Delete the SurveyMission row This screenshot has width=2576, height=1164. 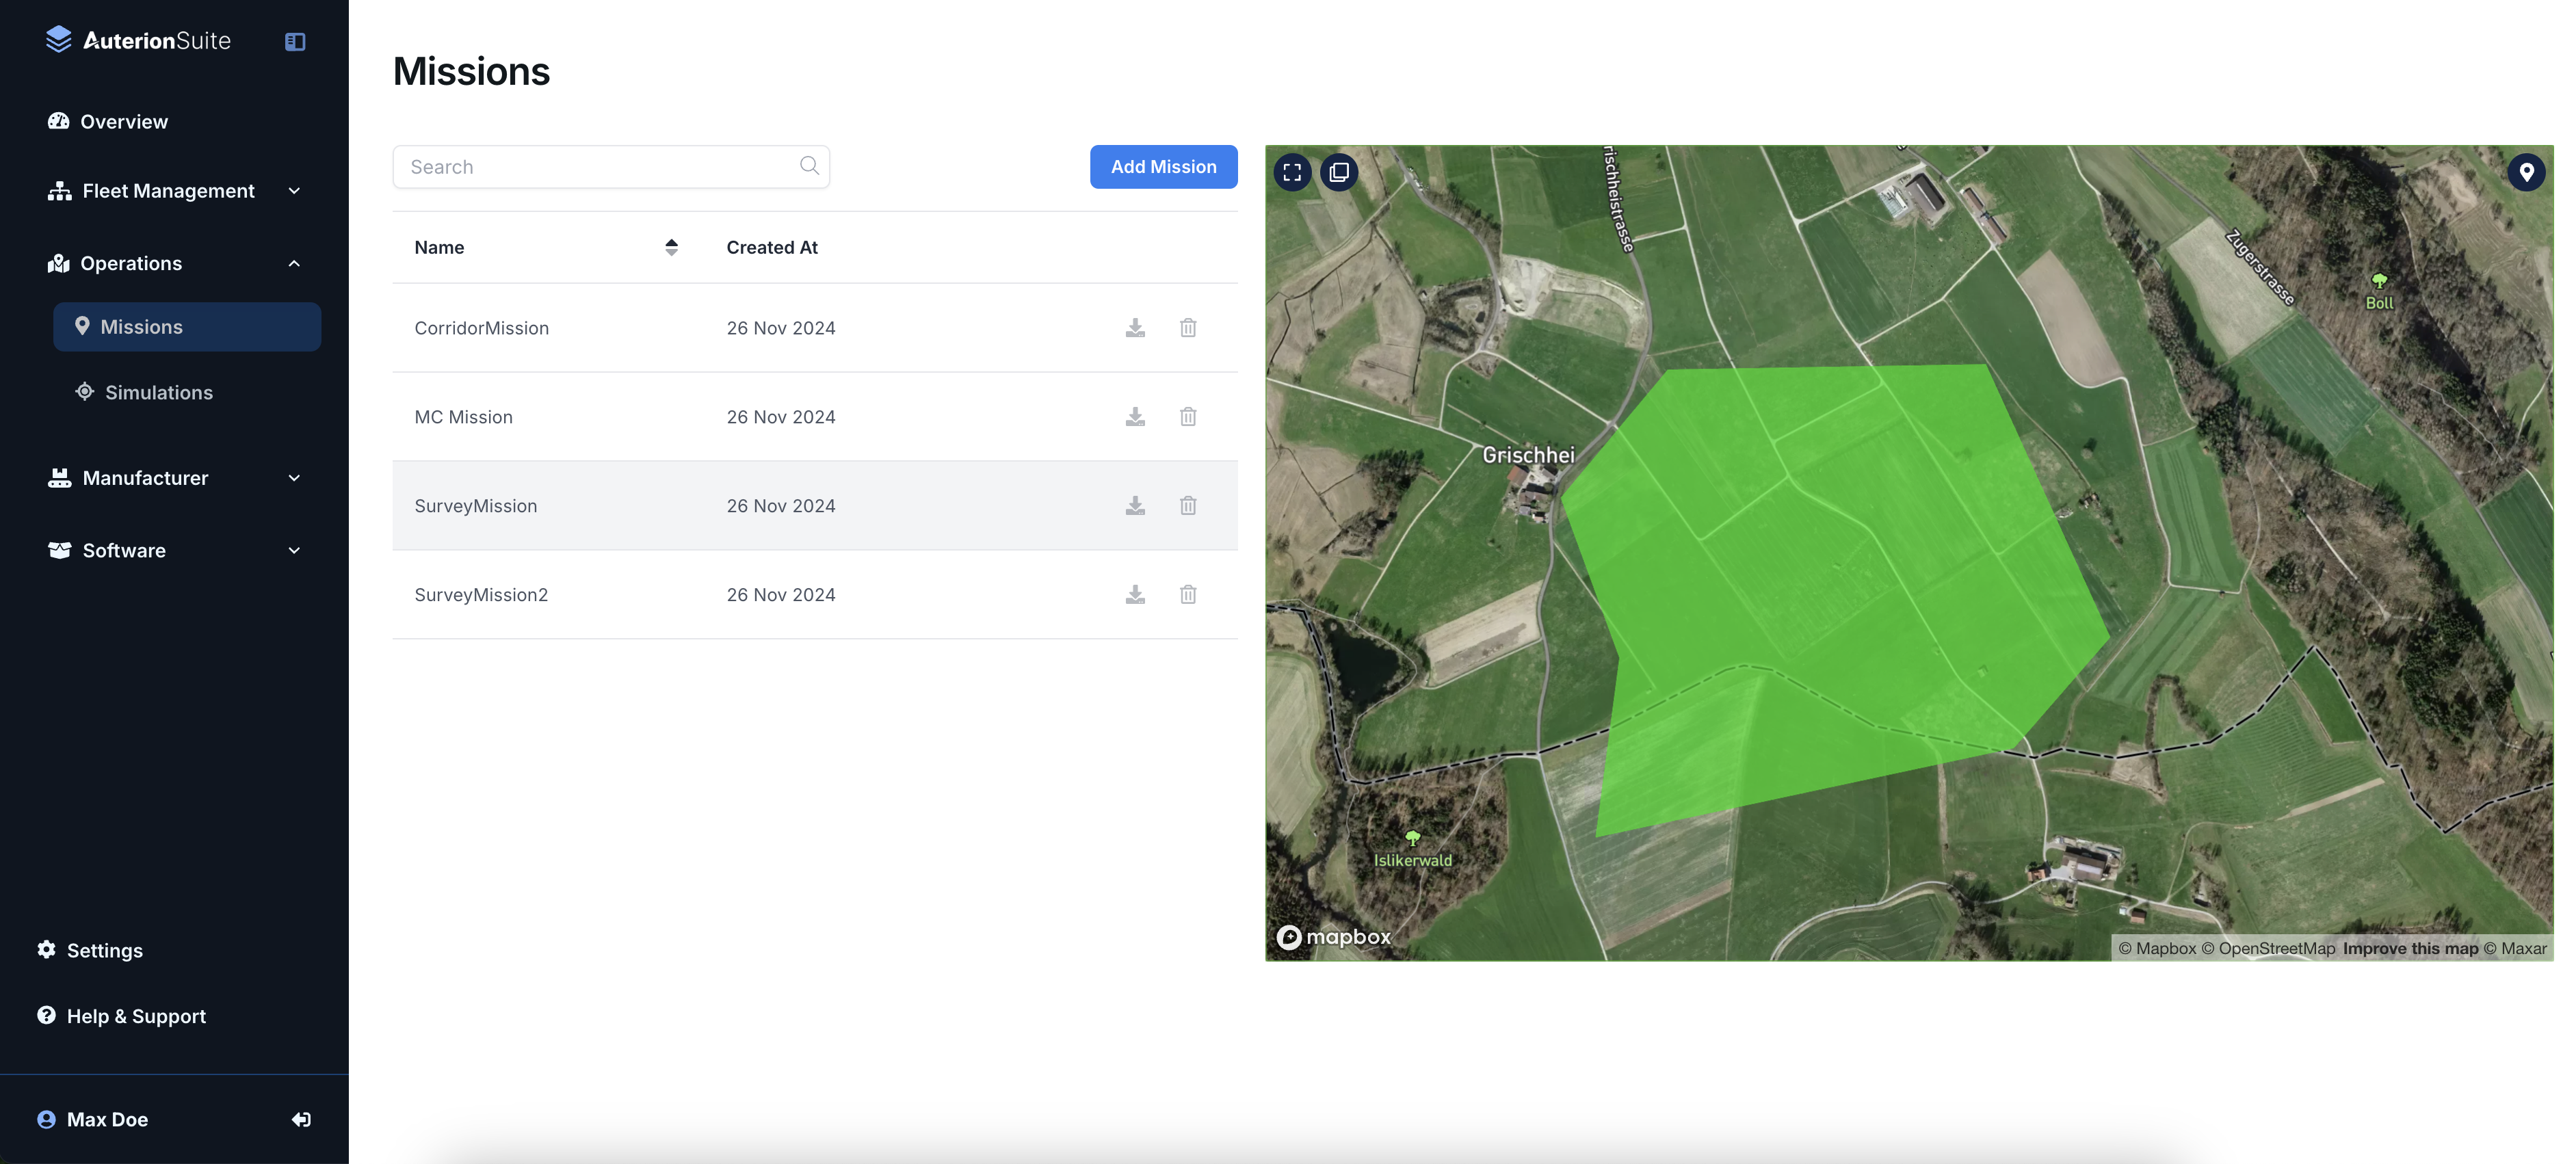(x=1188, y=506)
